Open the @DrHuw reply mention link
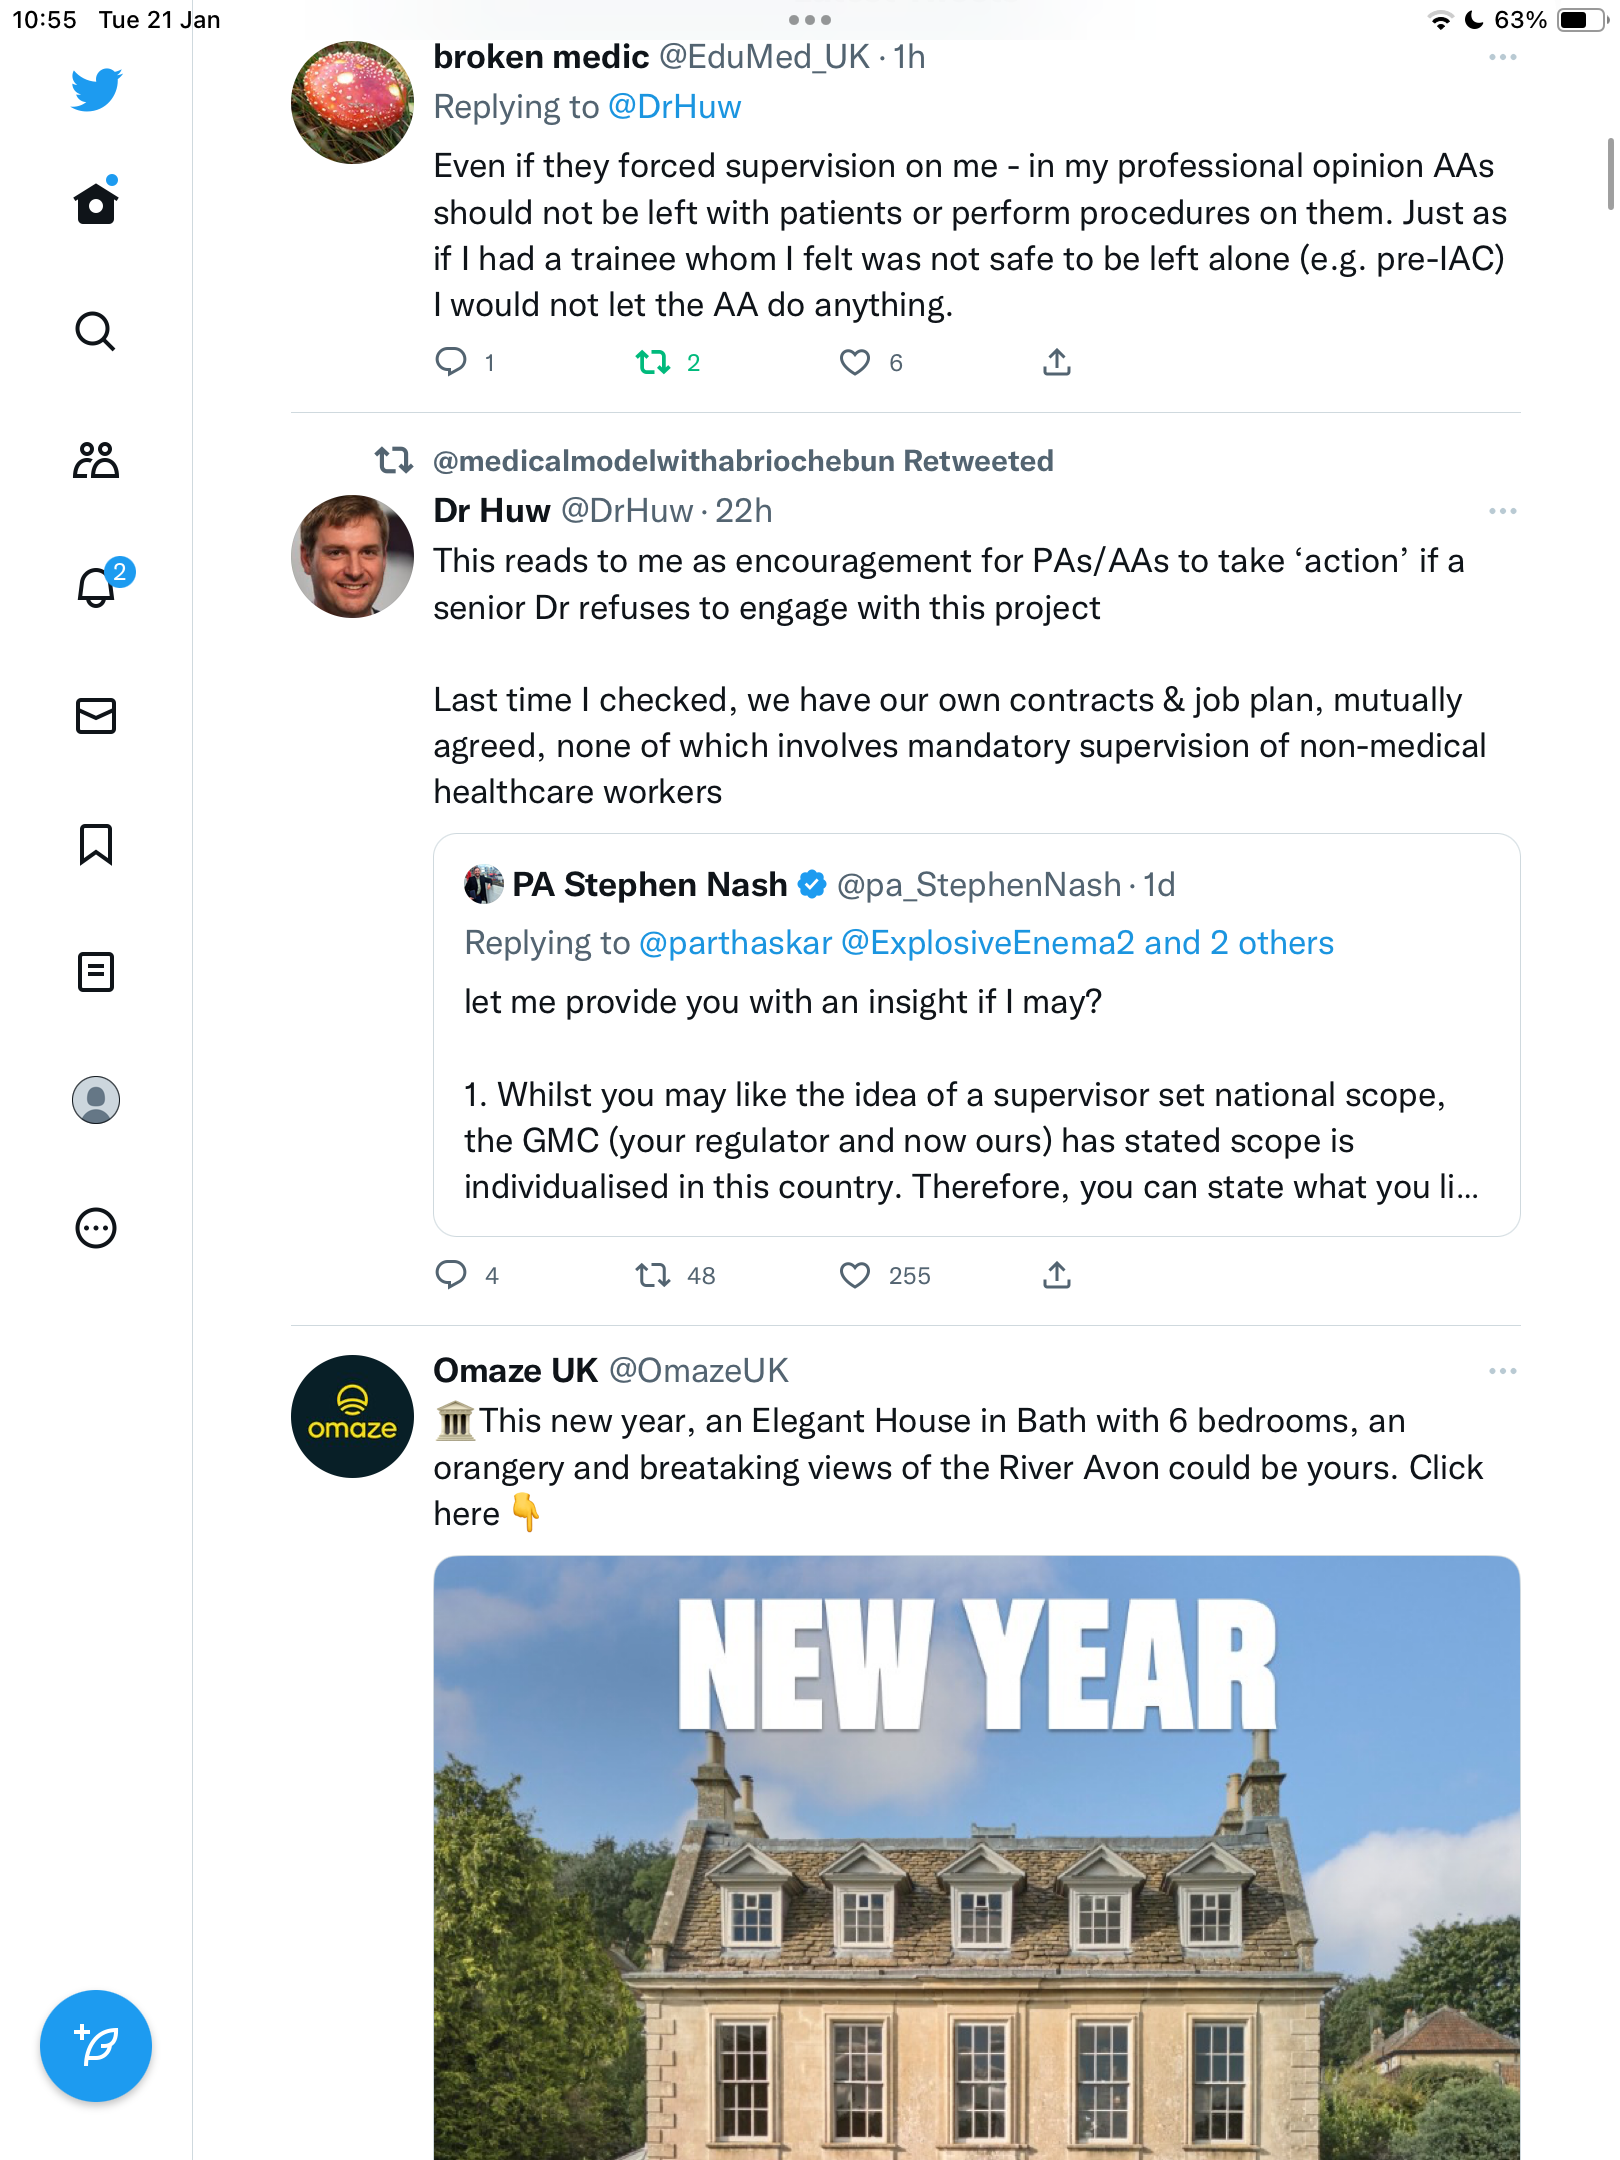Screen dimensions: 1620x2160 (x=674, y=107)
